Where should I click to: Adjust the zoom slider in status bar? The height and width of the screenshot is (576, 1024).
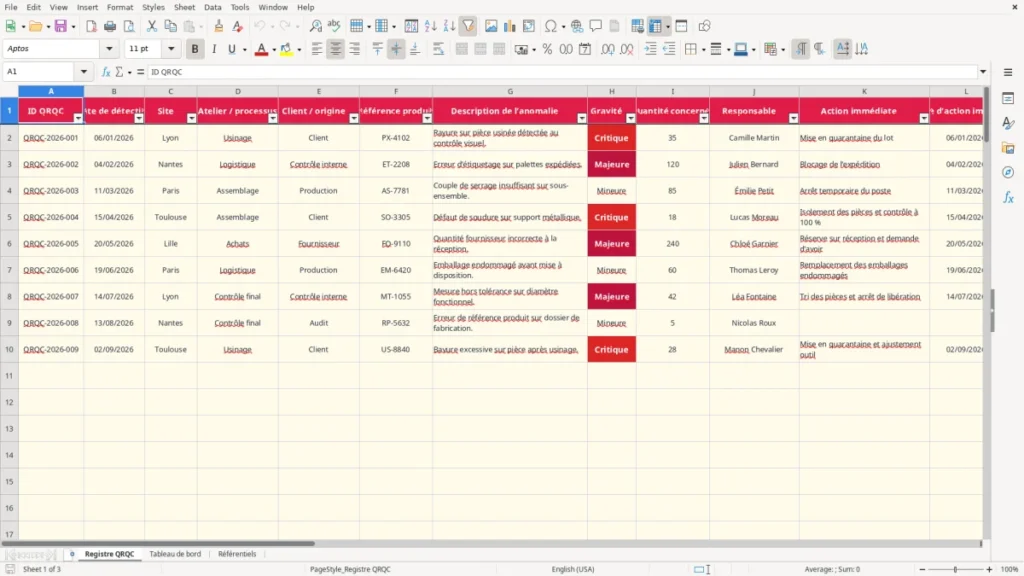click(955, 569)
